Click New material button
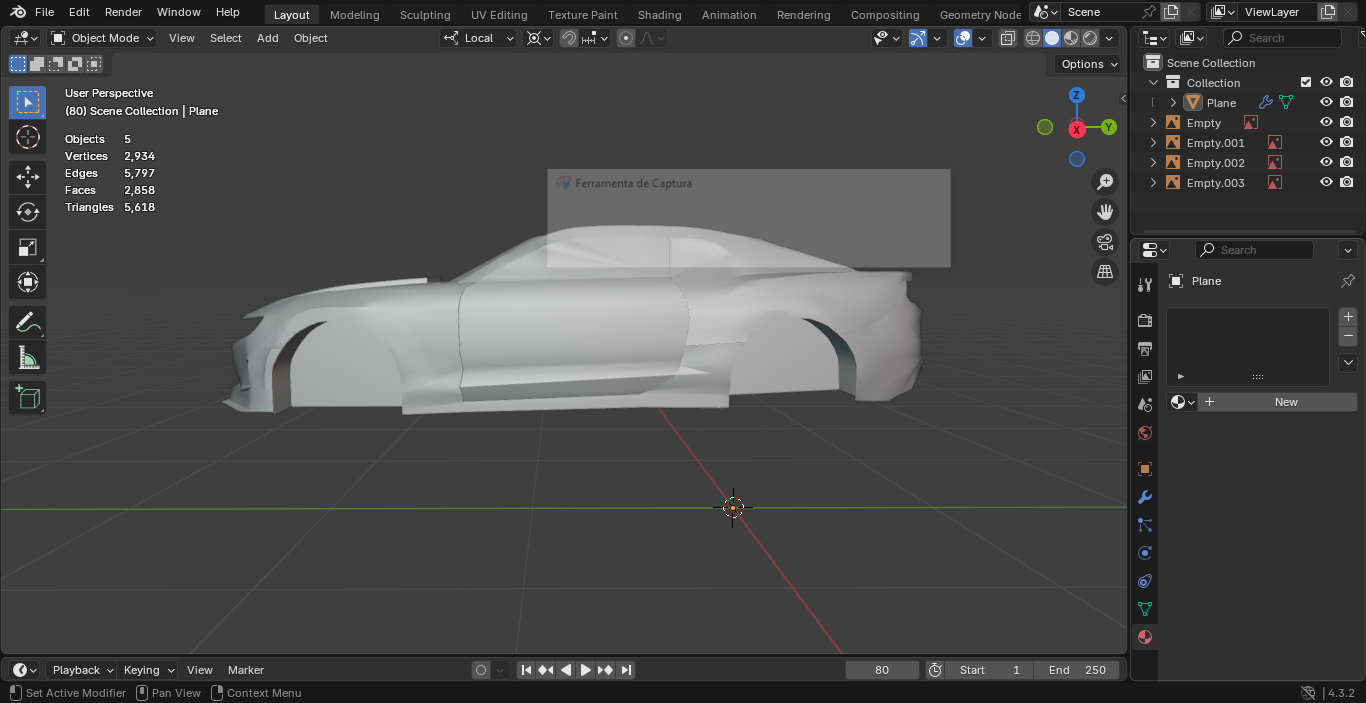This screenshot has width=1366, height=703. click(x=1285, y=402)
